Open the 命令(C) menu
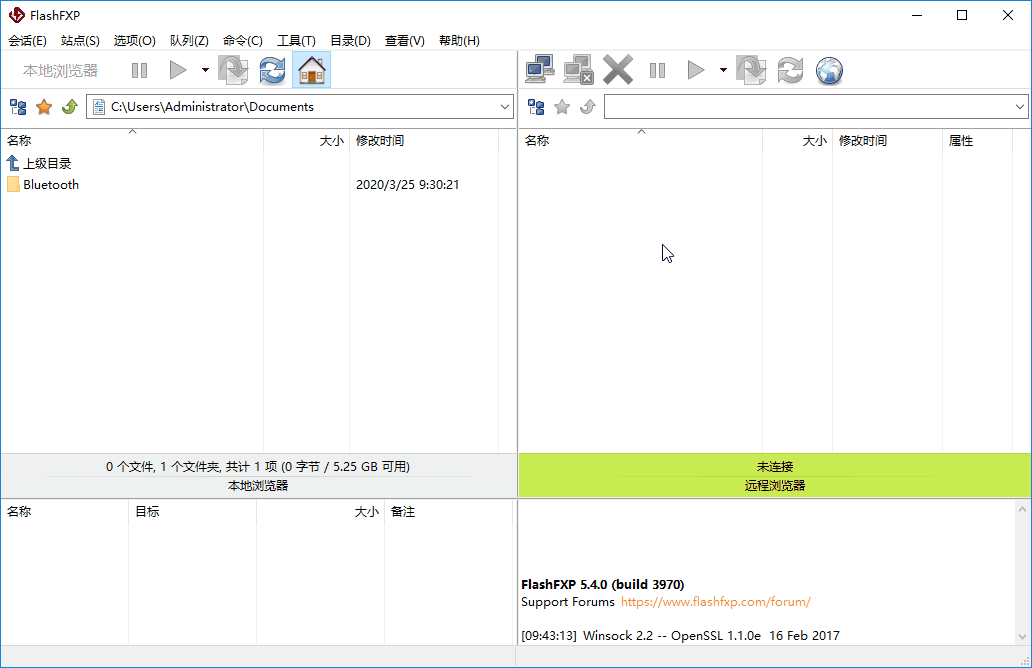This screenshot has width=1032, height=668. coord(243,41)
